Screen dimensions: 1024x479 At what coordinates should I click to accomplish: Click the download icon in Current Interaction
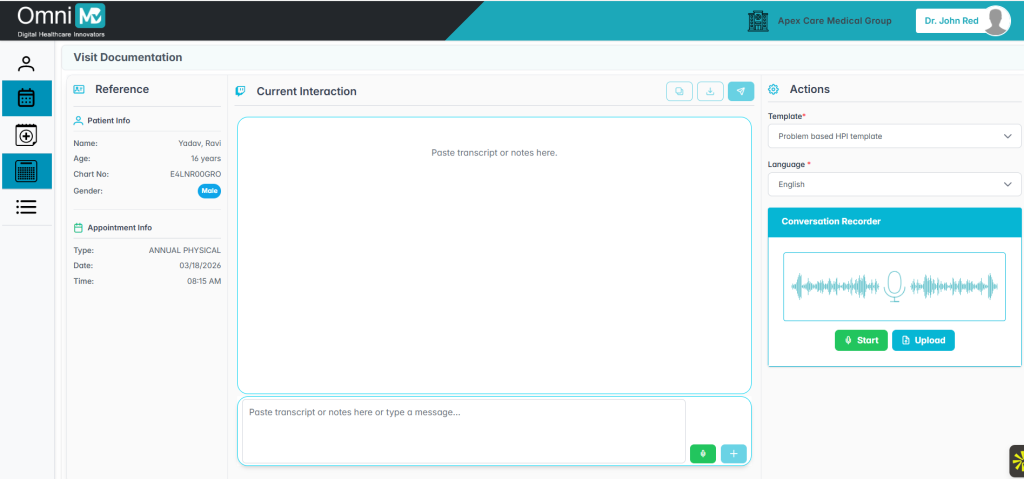tap(710, 91)
